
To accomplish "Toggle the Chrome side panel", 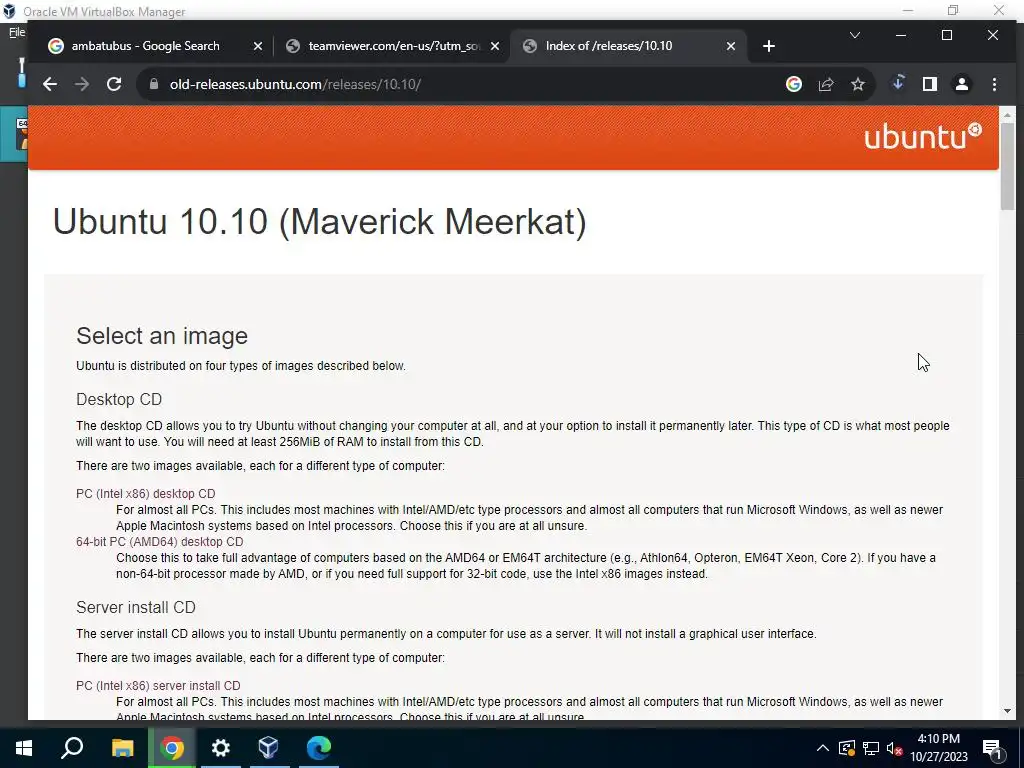I will [930, 84].
